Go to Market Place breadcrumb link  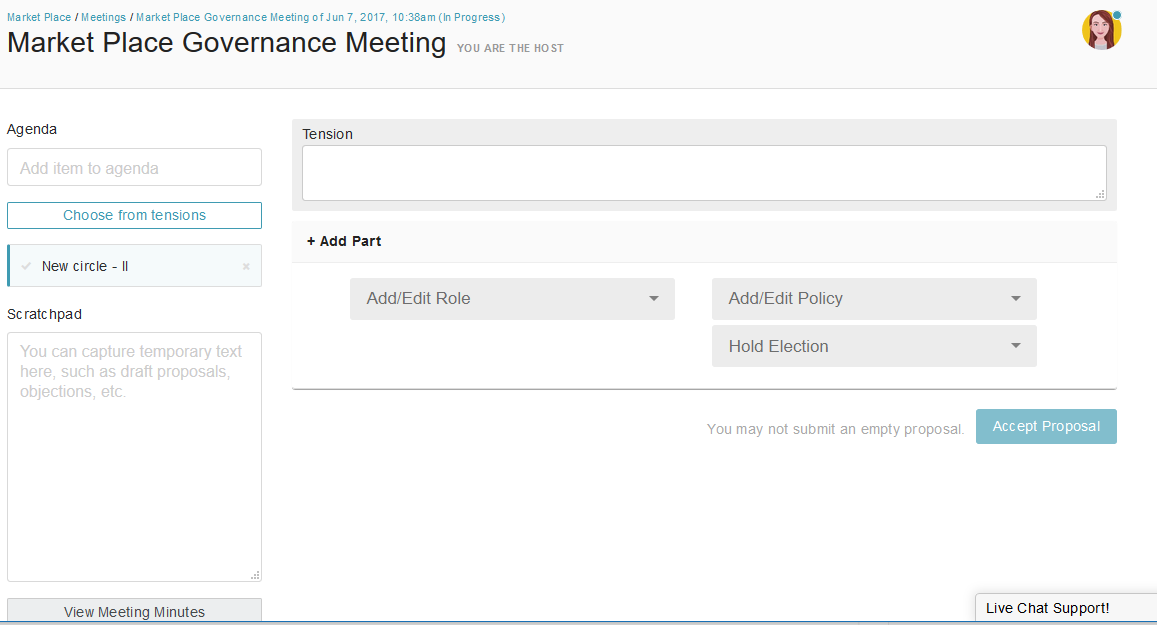coord(39,18)
